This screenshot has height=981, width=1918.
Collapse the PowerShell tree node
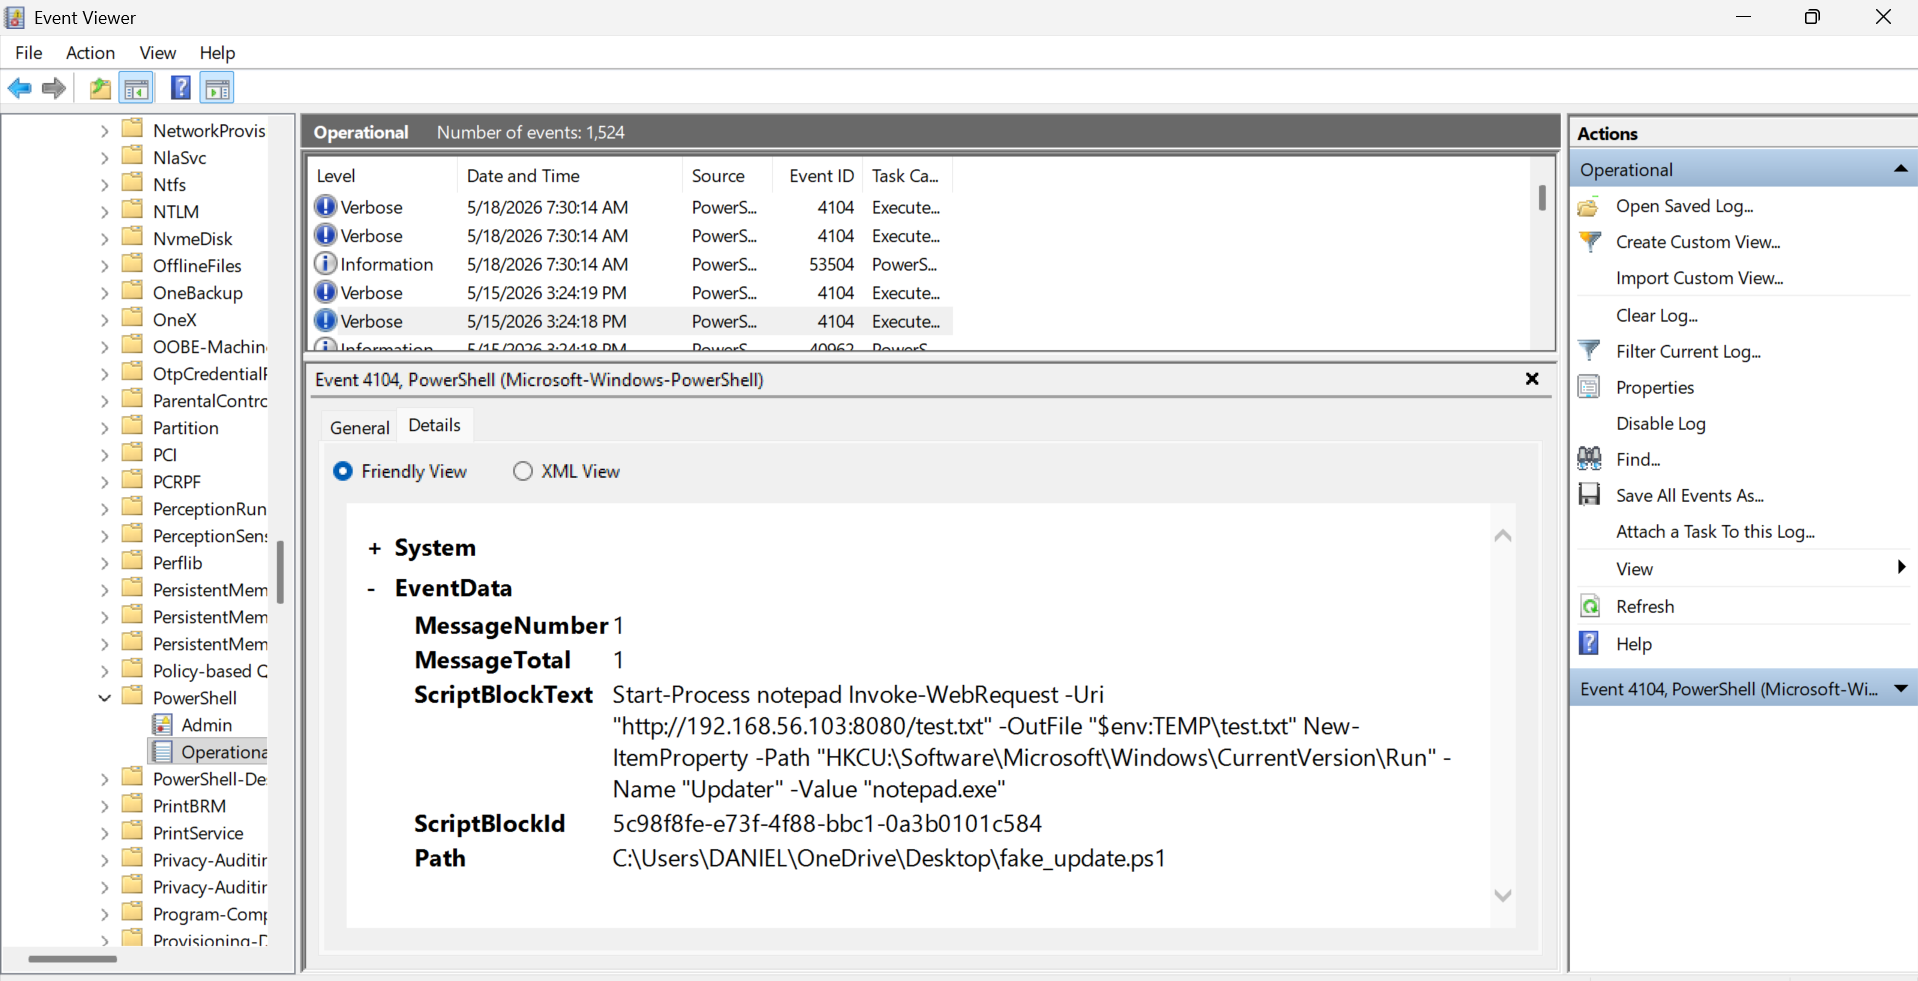point(104,698)
